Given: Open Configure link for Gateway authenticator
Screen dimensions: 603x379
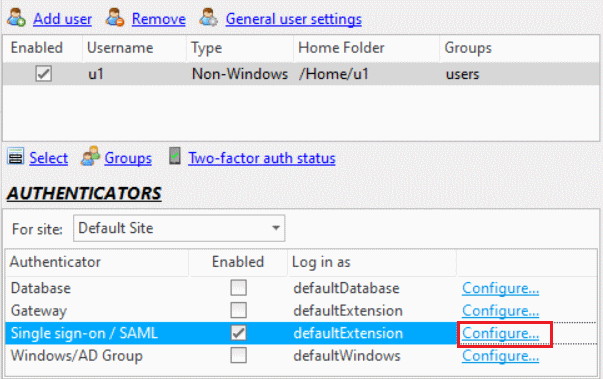Looking at the screenshot, I should tap(500, 311).
